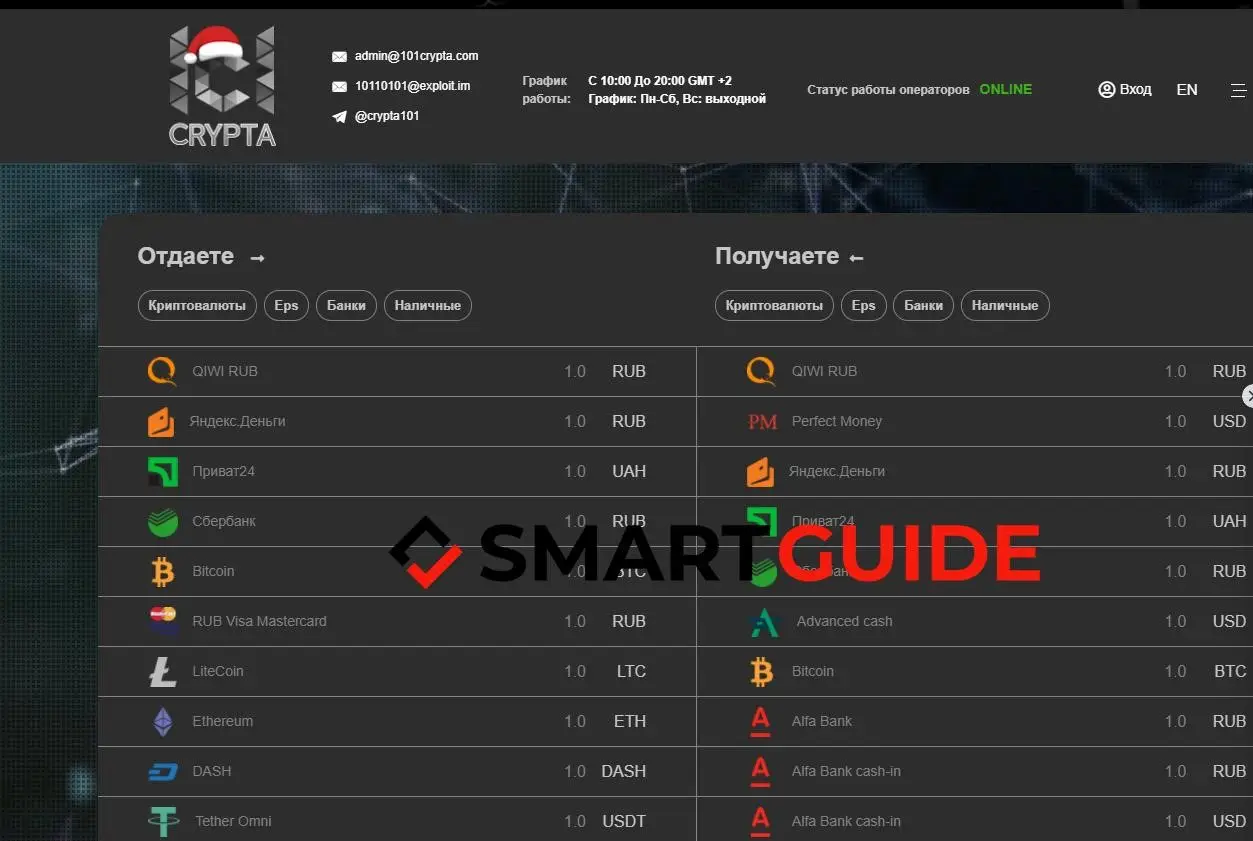Screen dimensions: 1253x841
Task: Select DASH icon in Отдаете list
Action: [162, 771]
